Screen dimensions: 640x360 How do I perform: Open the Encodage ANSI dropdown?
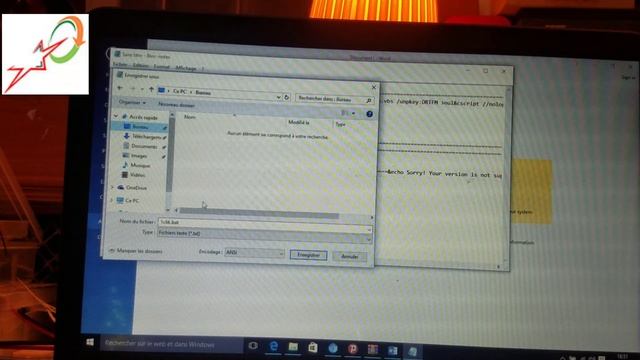[254, 253]
